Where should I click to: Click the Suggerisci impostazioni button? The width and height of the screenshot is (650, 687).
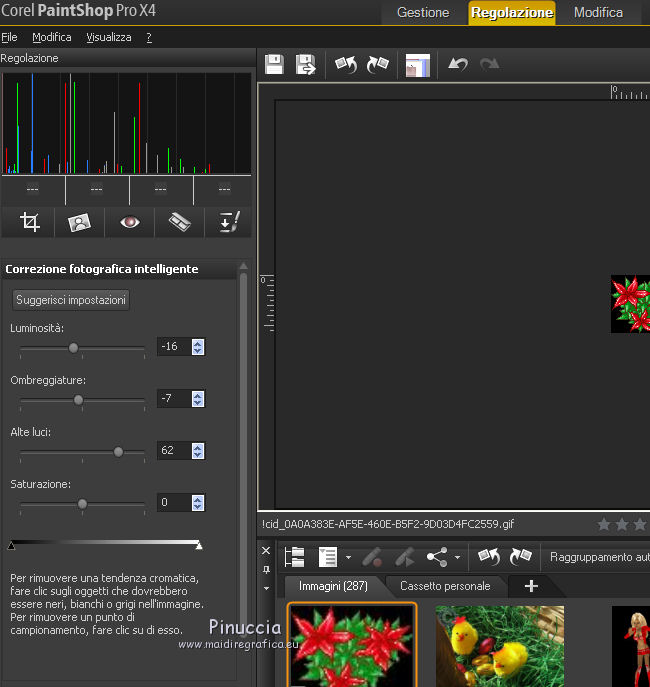click(72, 300)
